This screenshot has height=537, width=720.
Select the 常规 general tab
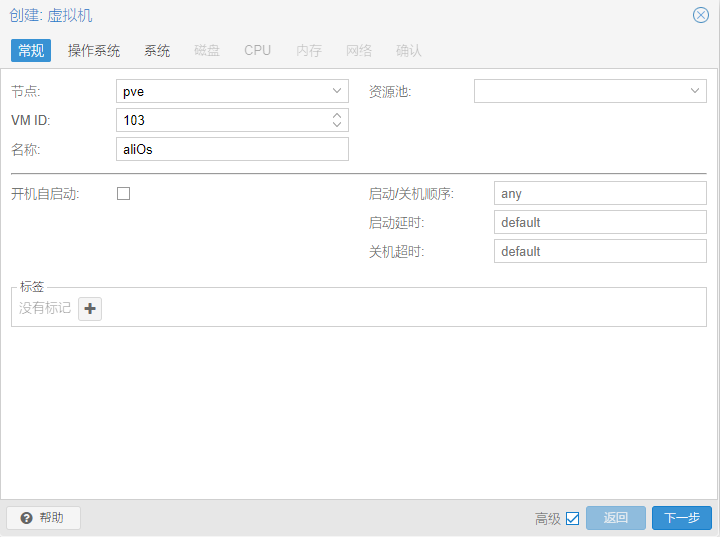tap(31, 50)
